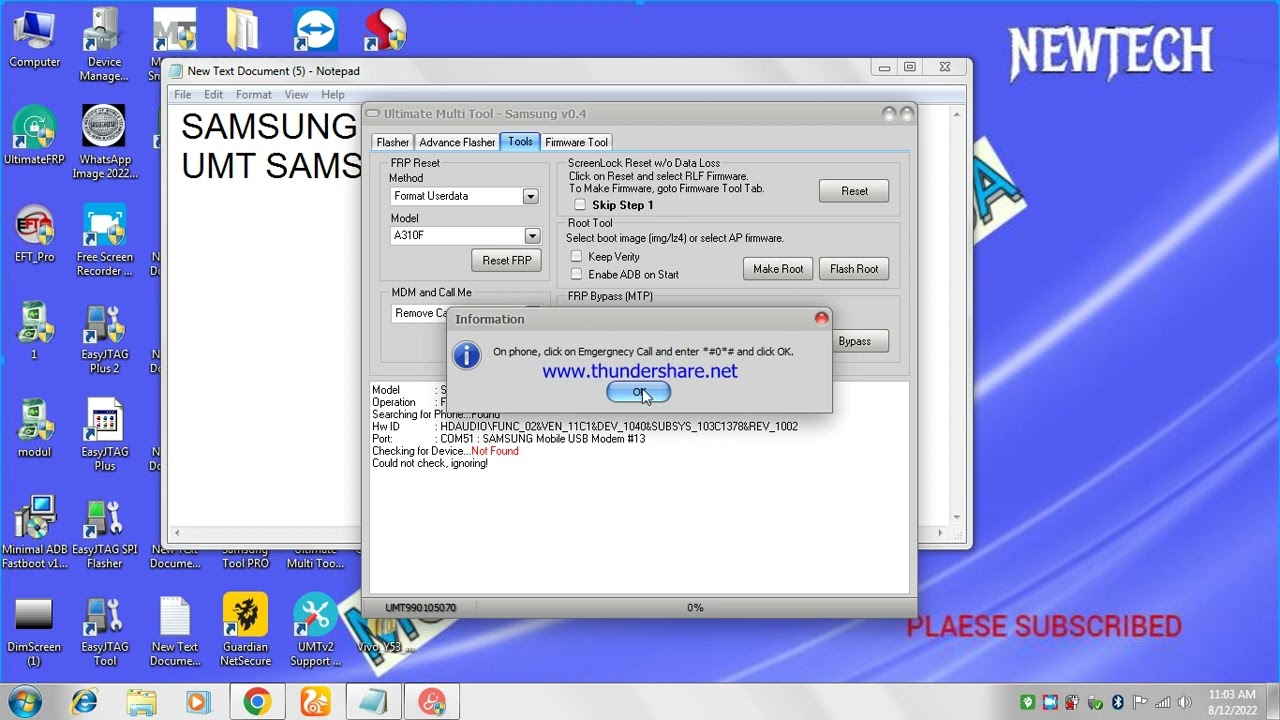Open the Computer desktop icon

tap(35, 40)
